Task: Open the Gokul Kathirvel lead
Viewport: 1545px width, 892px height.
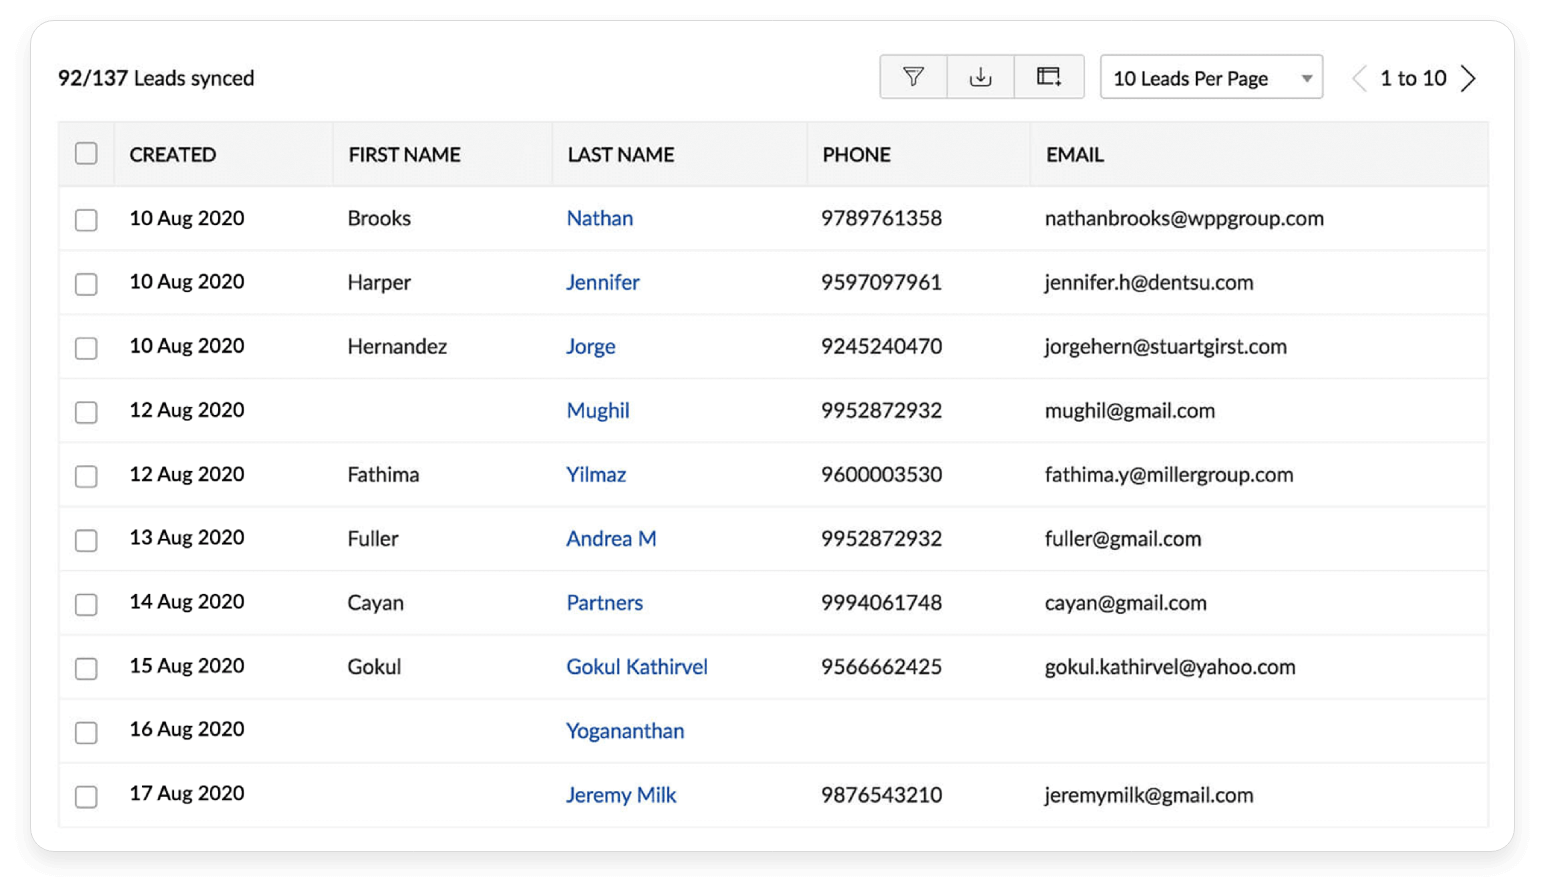Action: point(636,667)
